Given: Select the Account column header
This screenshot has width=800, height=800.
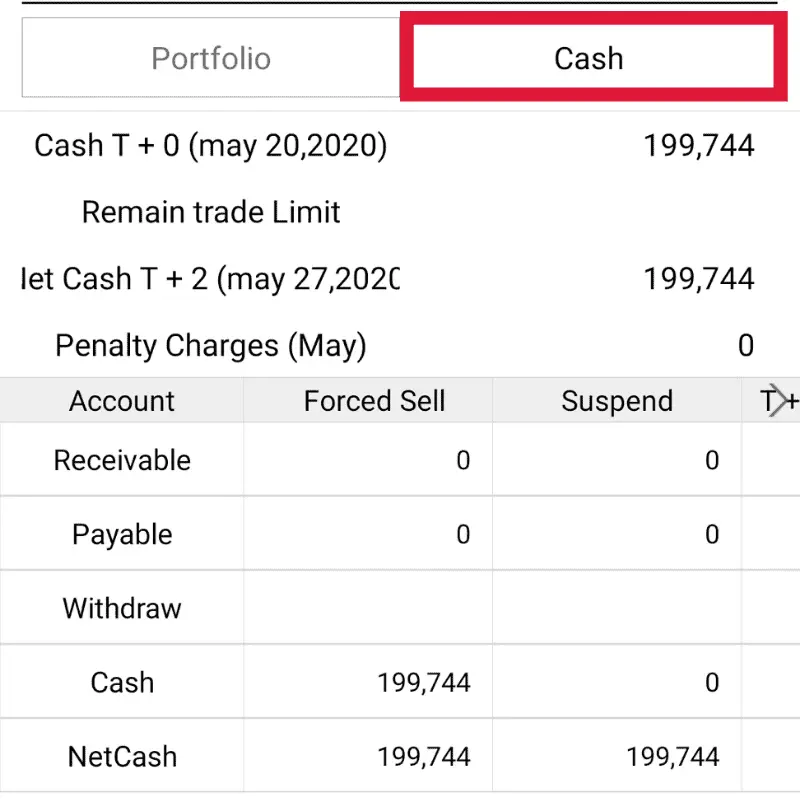Looking at the screenshot, I should coord(121,400).
